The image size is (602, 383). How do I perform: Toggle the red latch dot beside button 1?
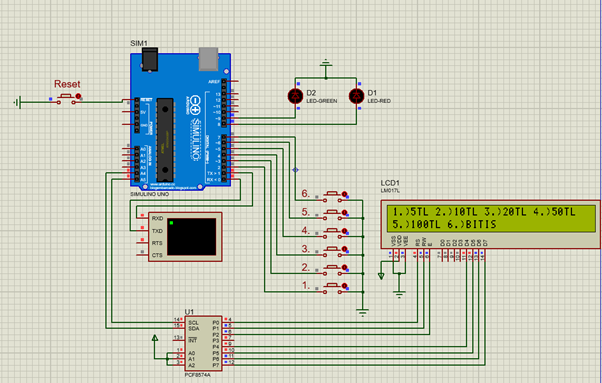(x=344, y=286)
